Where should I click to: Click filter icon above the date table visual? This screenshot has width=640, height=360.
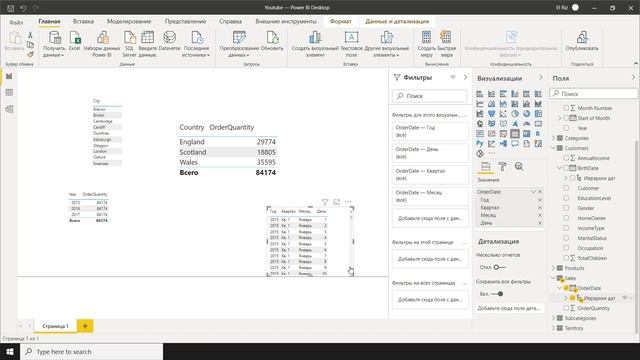pyautogui.click(x=324, y=202)
